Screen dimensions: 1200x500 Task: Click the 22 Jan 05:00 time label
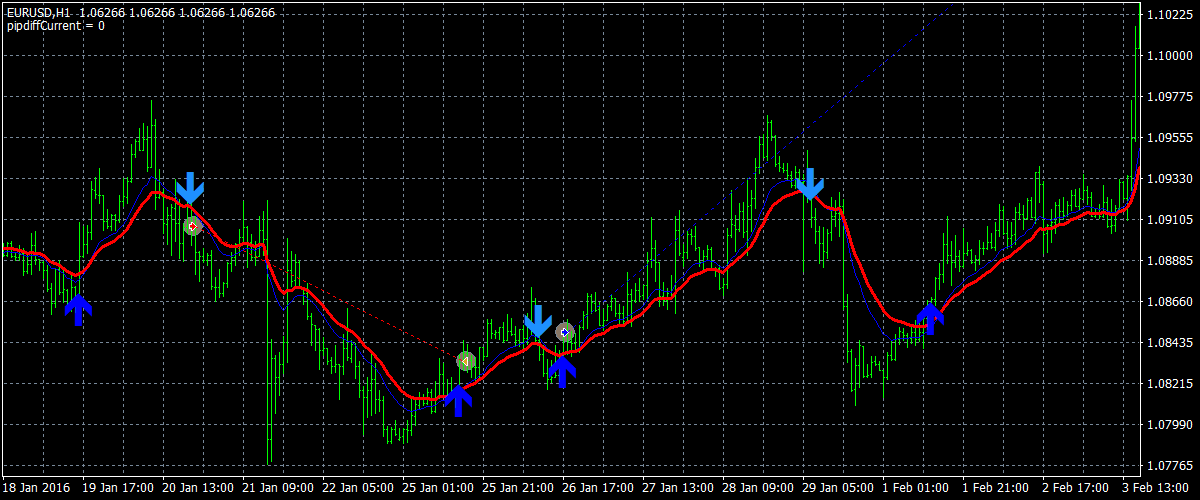pyautogui.click(x=358, y=489)
